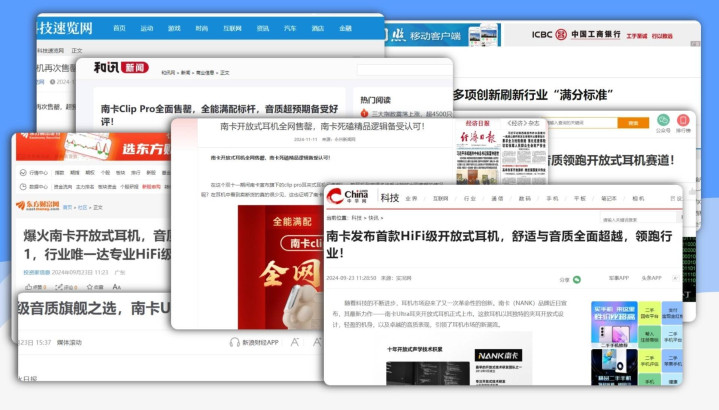Open 快讯 in the China.com breadcrumb
The width and height of the screenshot is (719, 410).
click(x=374, y=218)
